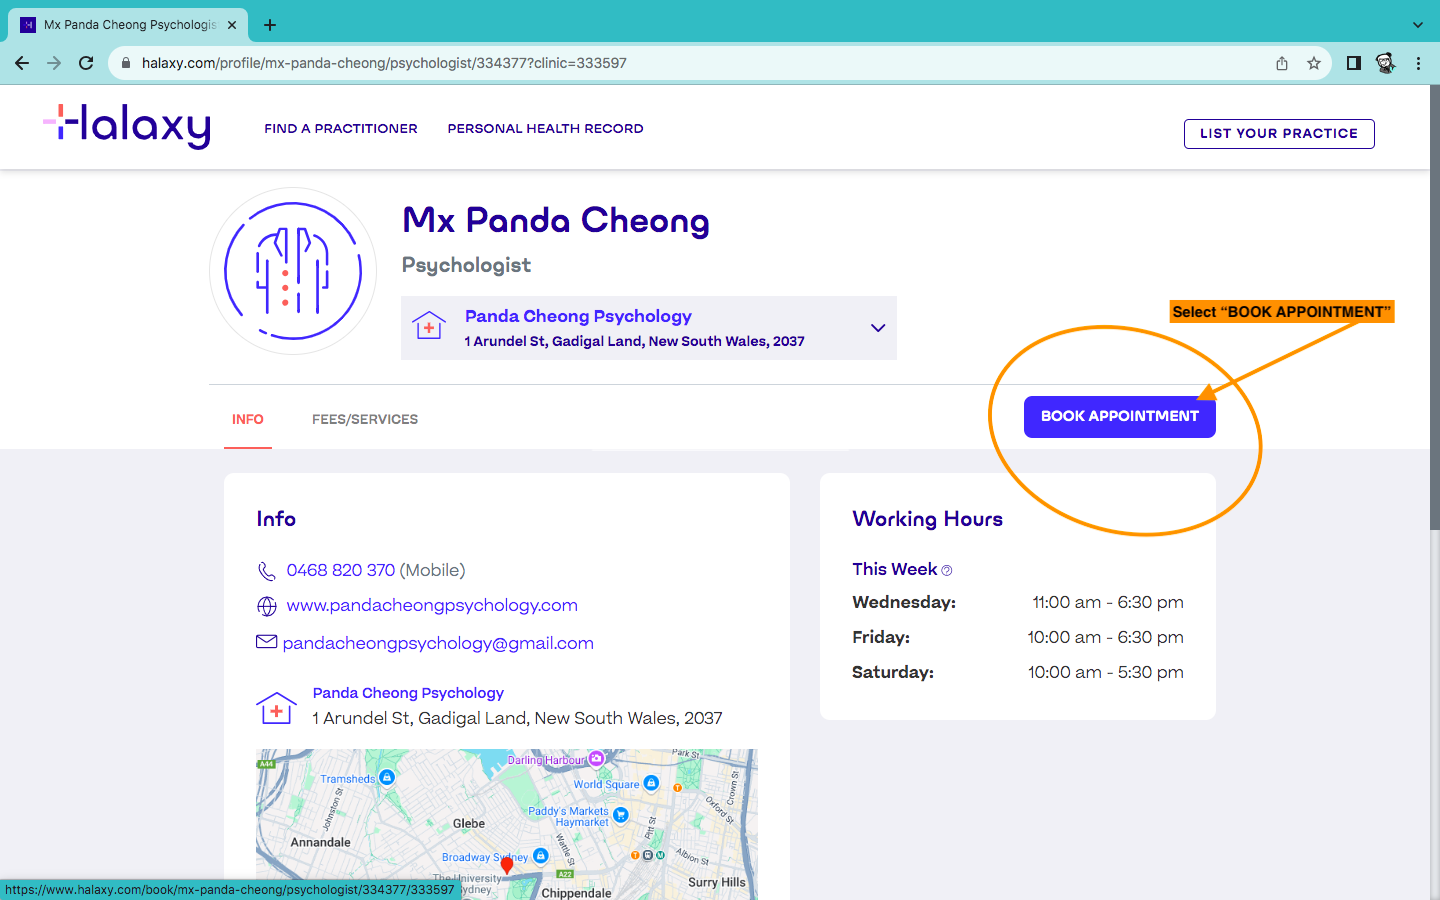Click the Mx Panda Cheong heading

(556, 220)
